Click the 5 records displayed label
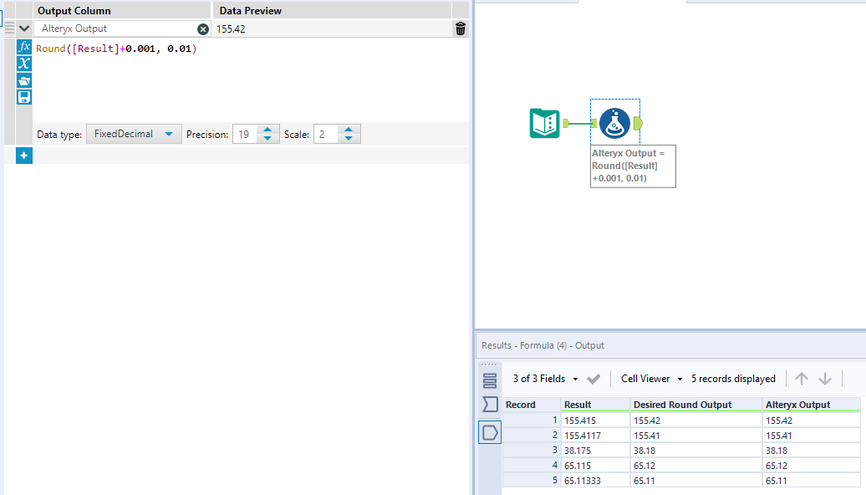The height and width of the screenshot is (495, 866). (733, 379)
